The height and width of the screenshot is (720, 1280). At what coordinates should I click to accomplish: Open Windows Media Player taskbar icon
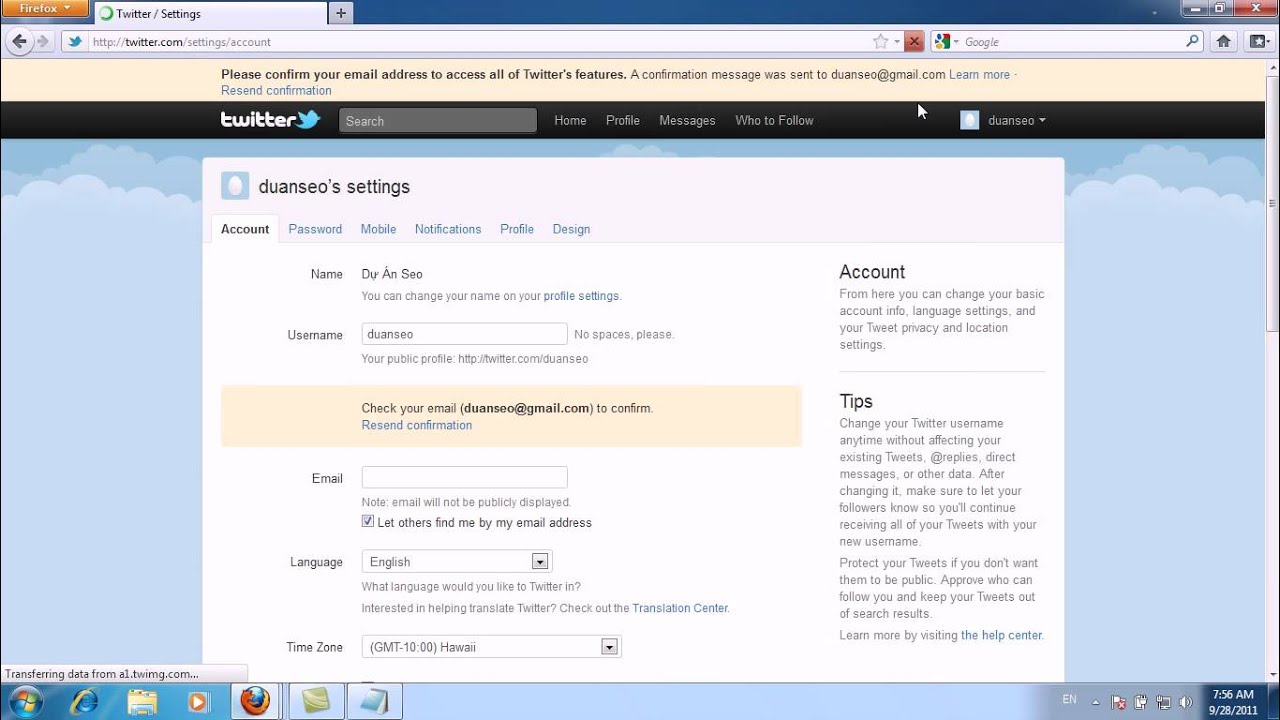tap(198, 702)
